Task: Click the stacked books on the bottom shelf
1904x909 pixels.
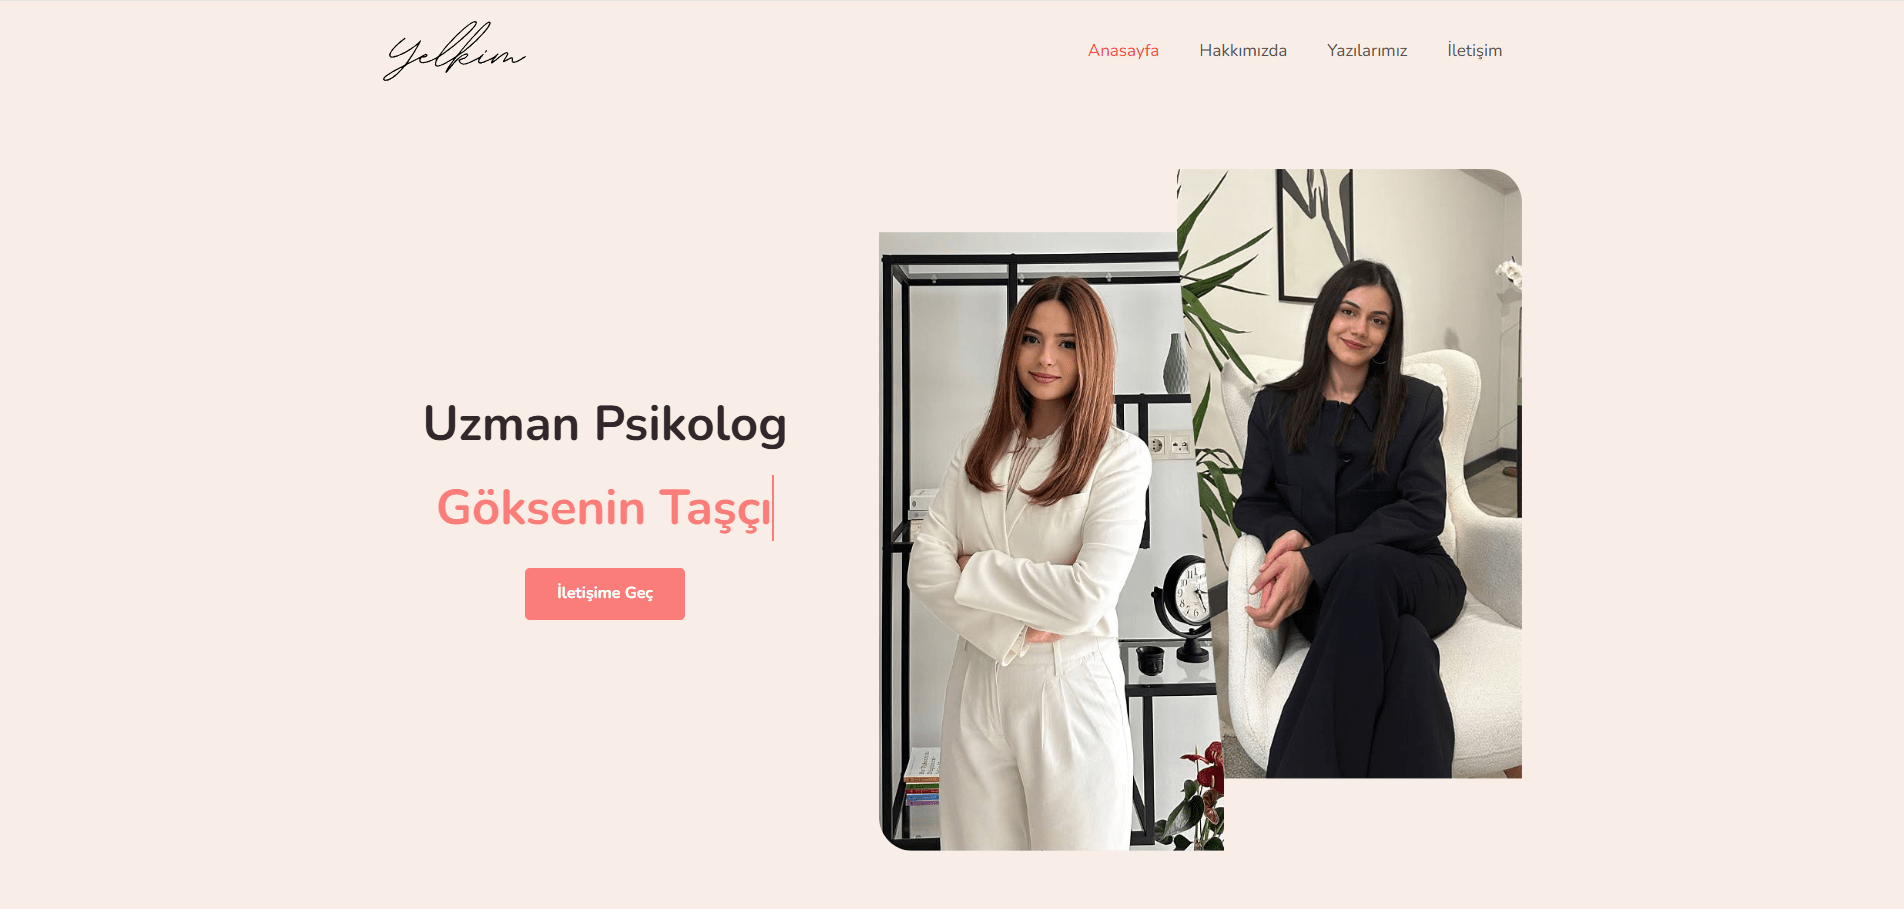Action: tap(922, 778)
